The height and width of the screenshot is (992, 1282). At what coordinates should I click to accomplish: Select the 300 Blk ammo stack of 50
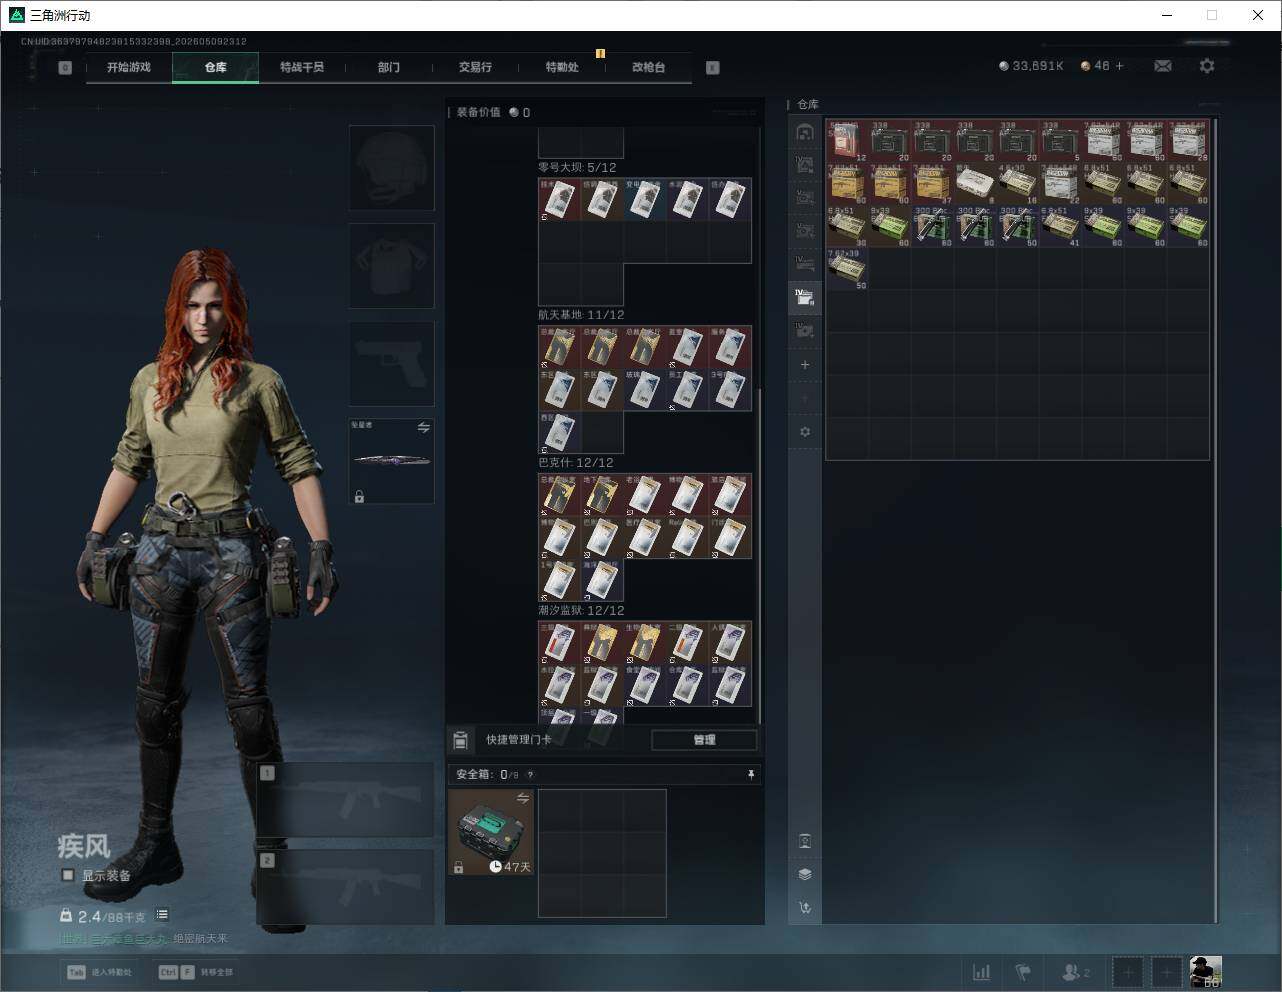(1018, 227)
